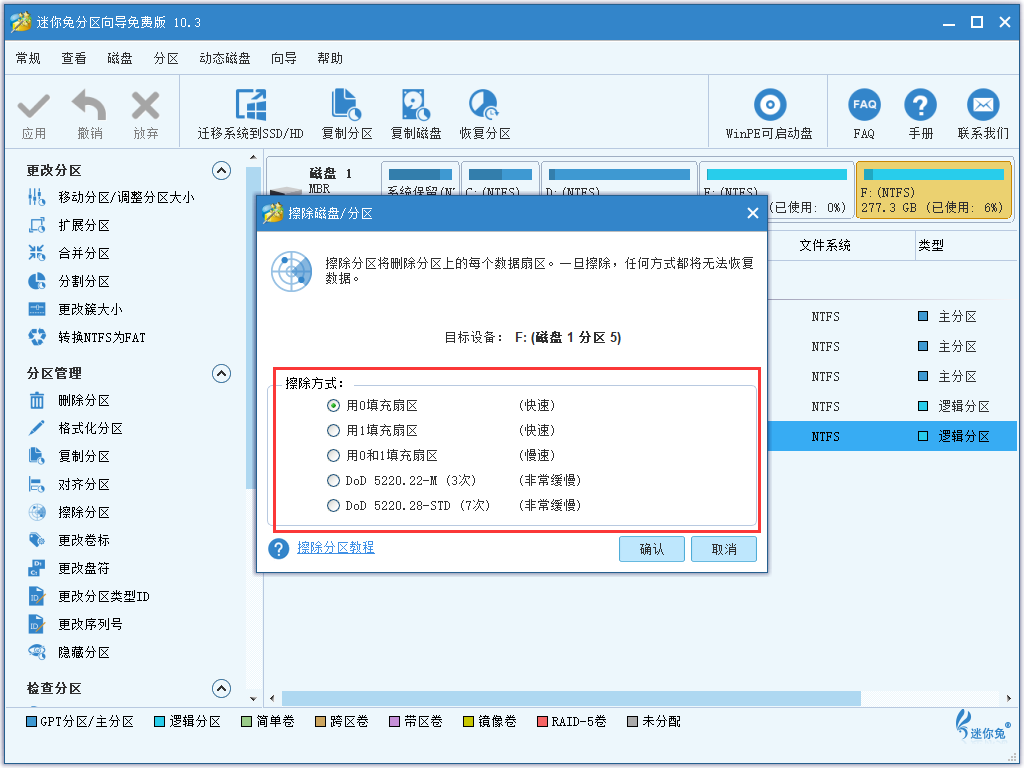
Task: Select 更改簇大小 in sidebar
Action: click(x=75, y=310)
